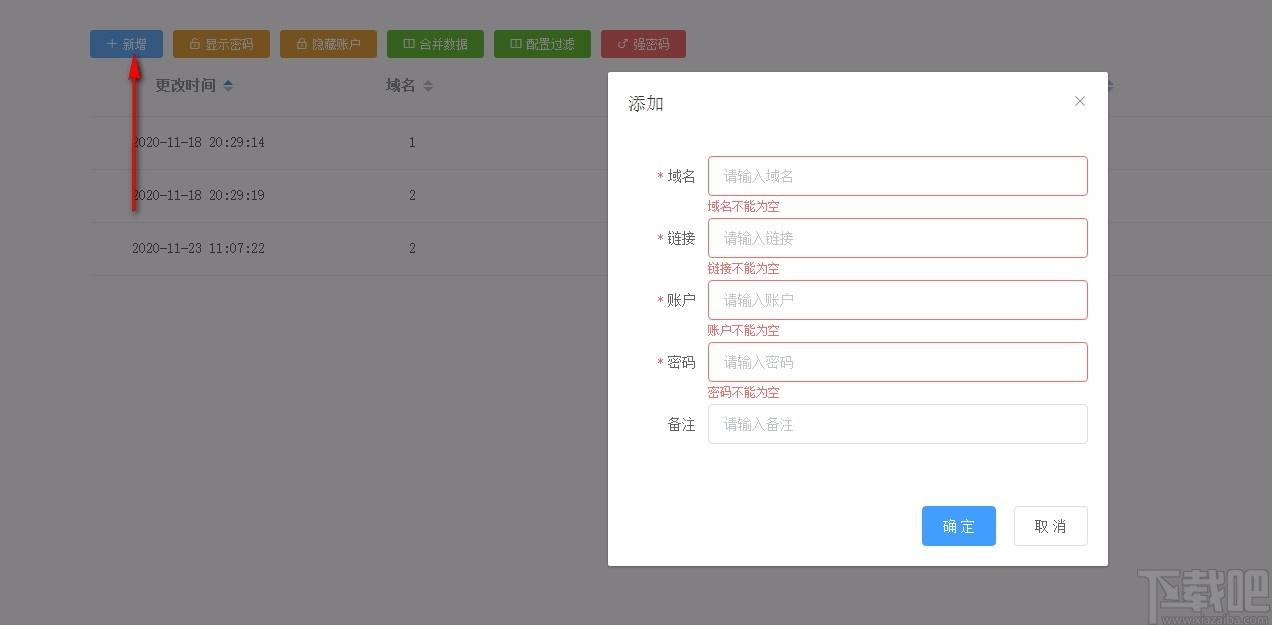Click the 合并数据 merge data button
This screenshot has height=625, width=1272.
coord(435,44)
